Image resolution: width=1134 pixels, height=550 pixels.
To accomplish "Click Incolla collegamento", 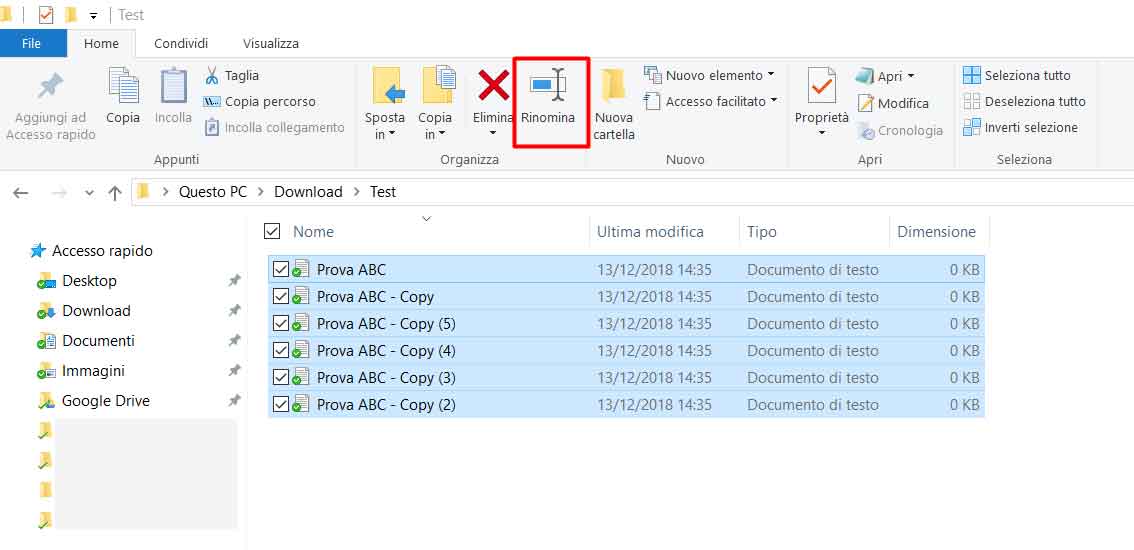I will (x=275, y=127).
